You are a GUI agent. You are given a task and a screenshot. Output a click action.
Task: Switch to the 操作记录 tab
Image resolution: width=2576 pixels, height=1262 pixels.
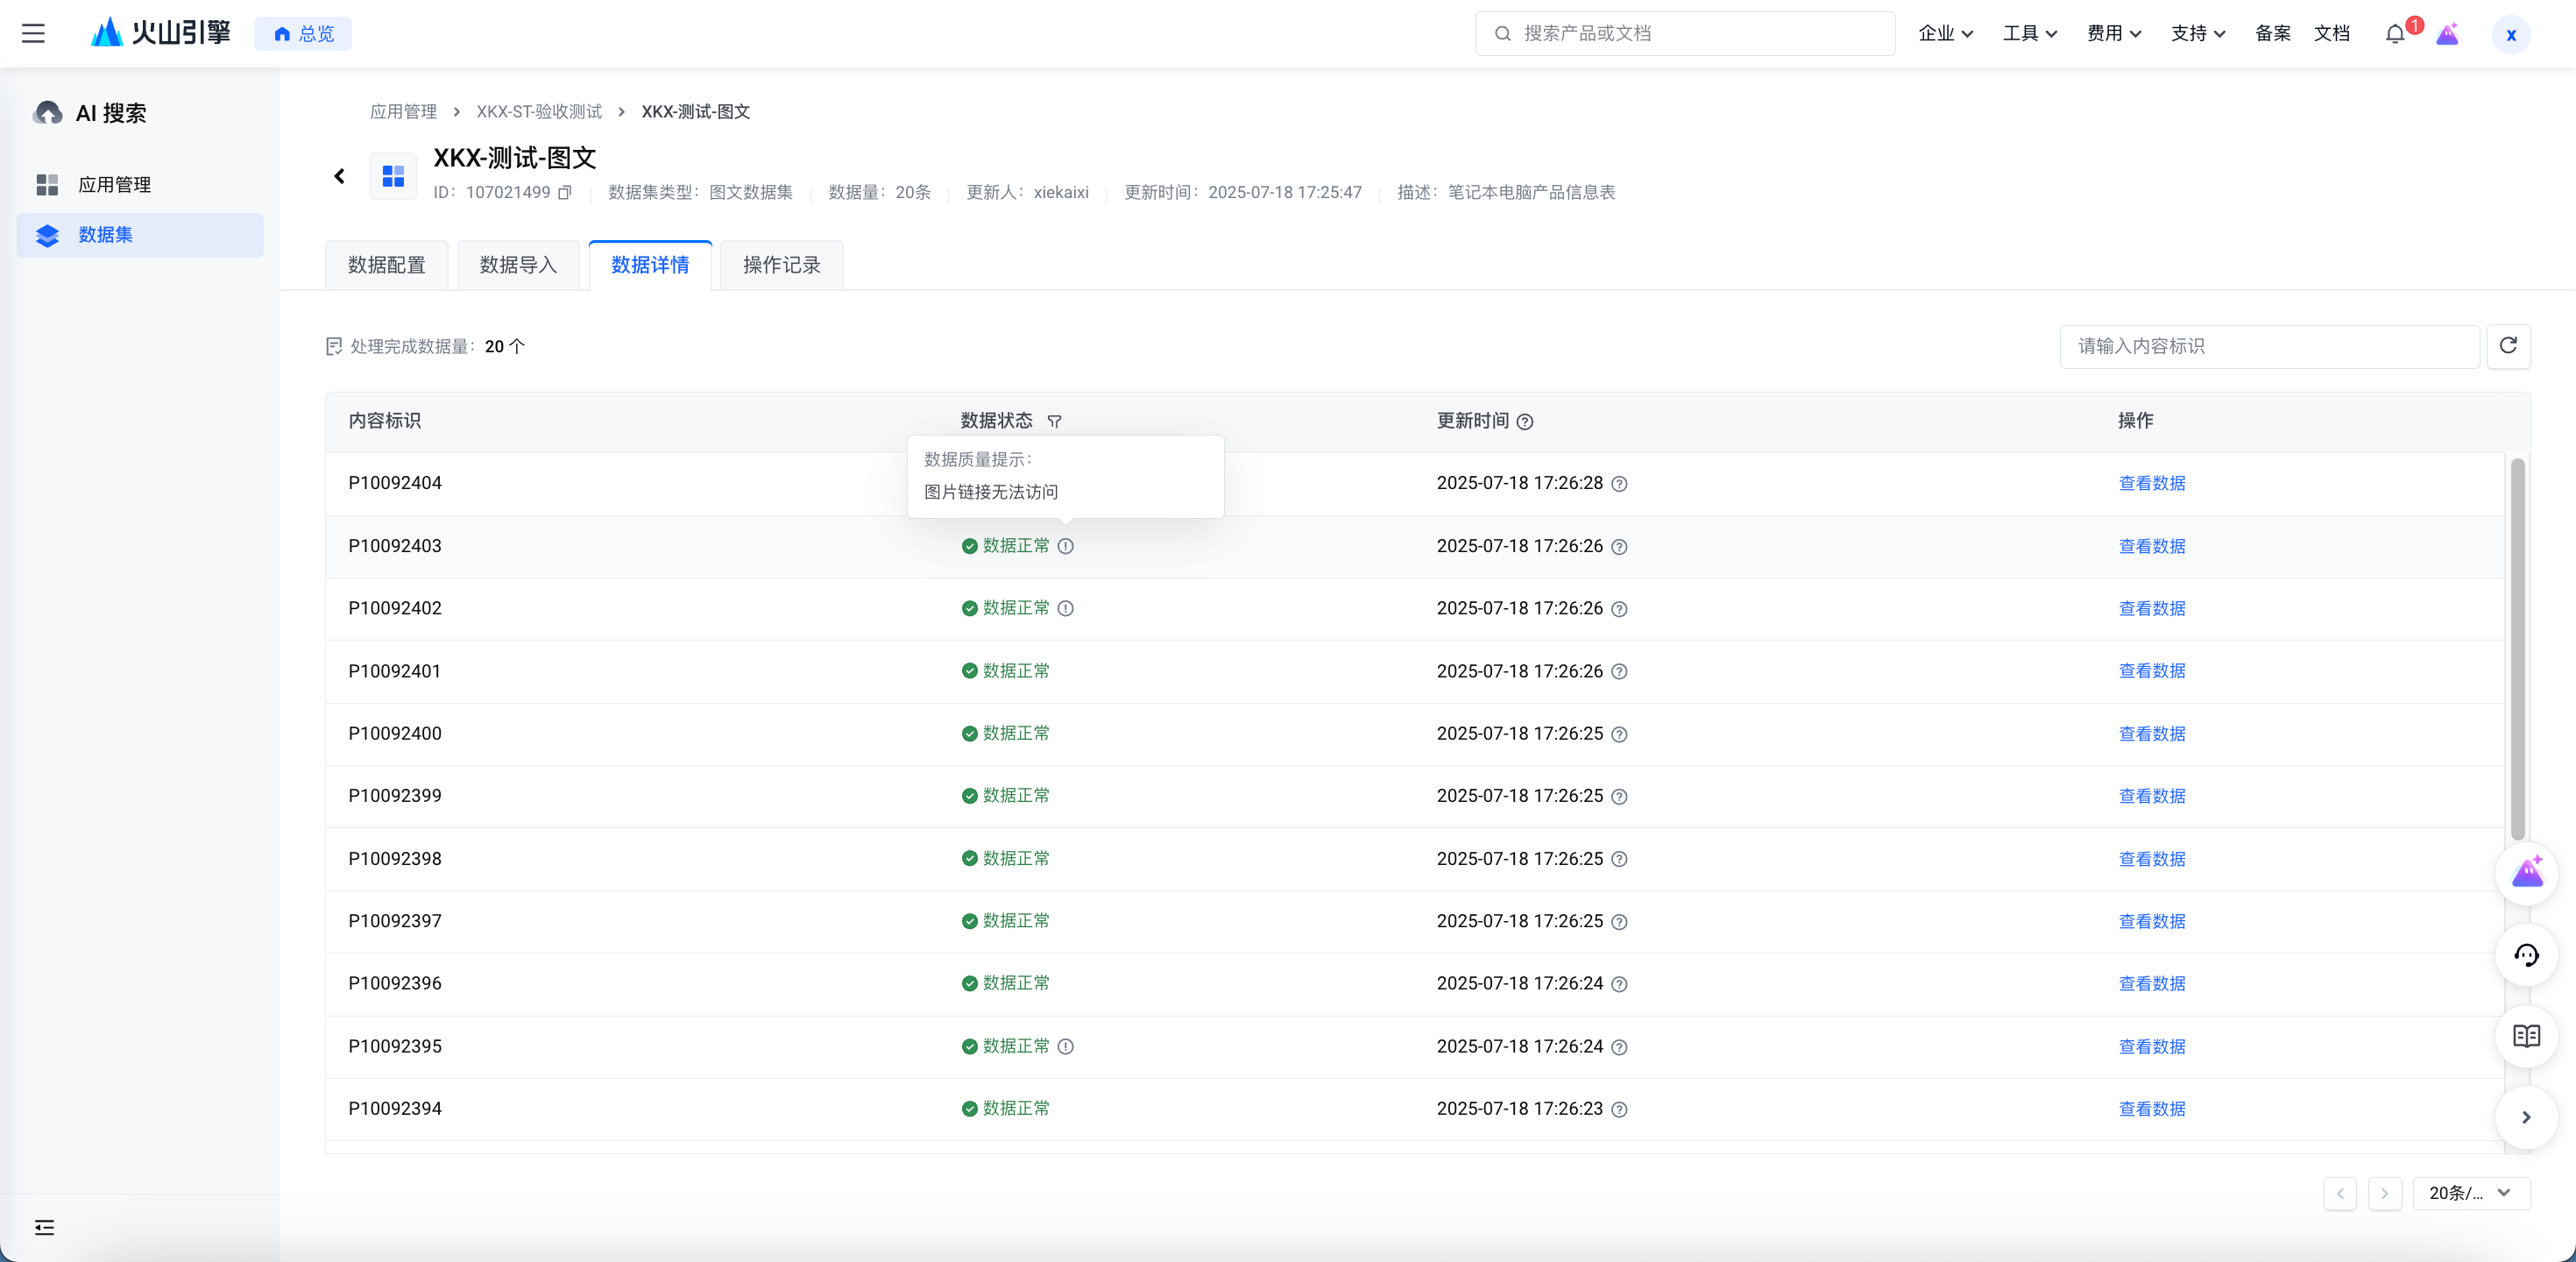pos(781,265)
